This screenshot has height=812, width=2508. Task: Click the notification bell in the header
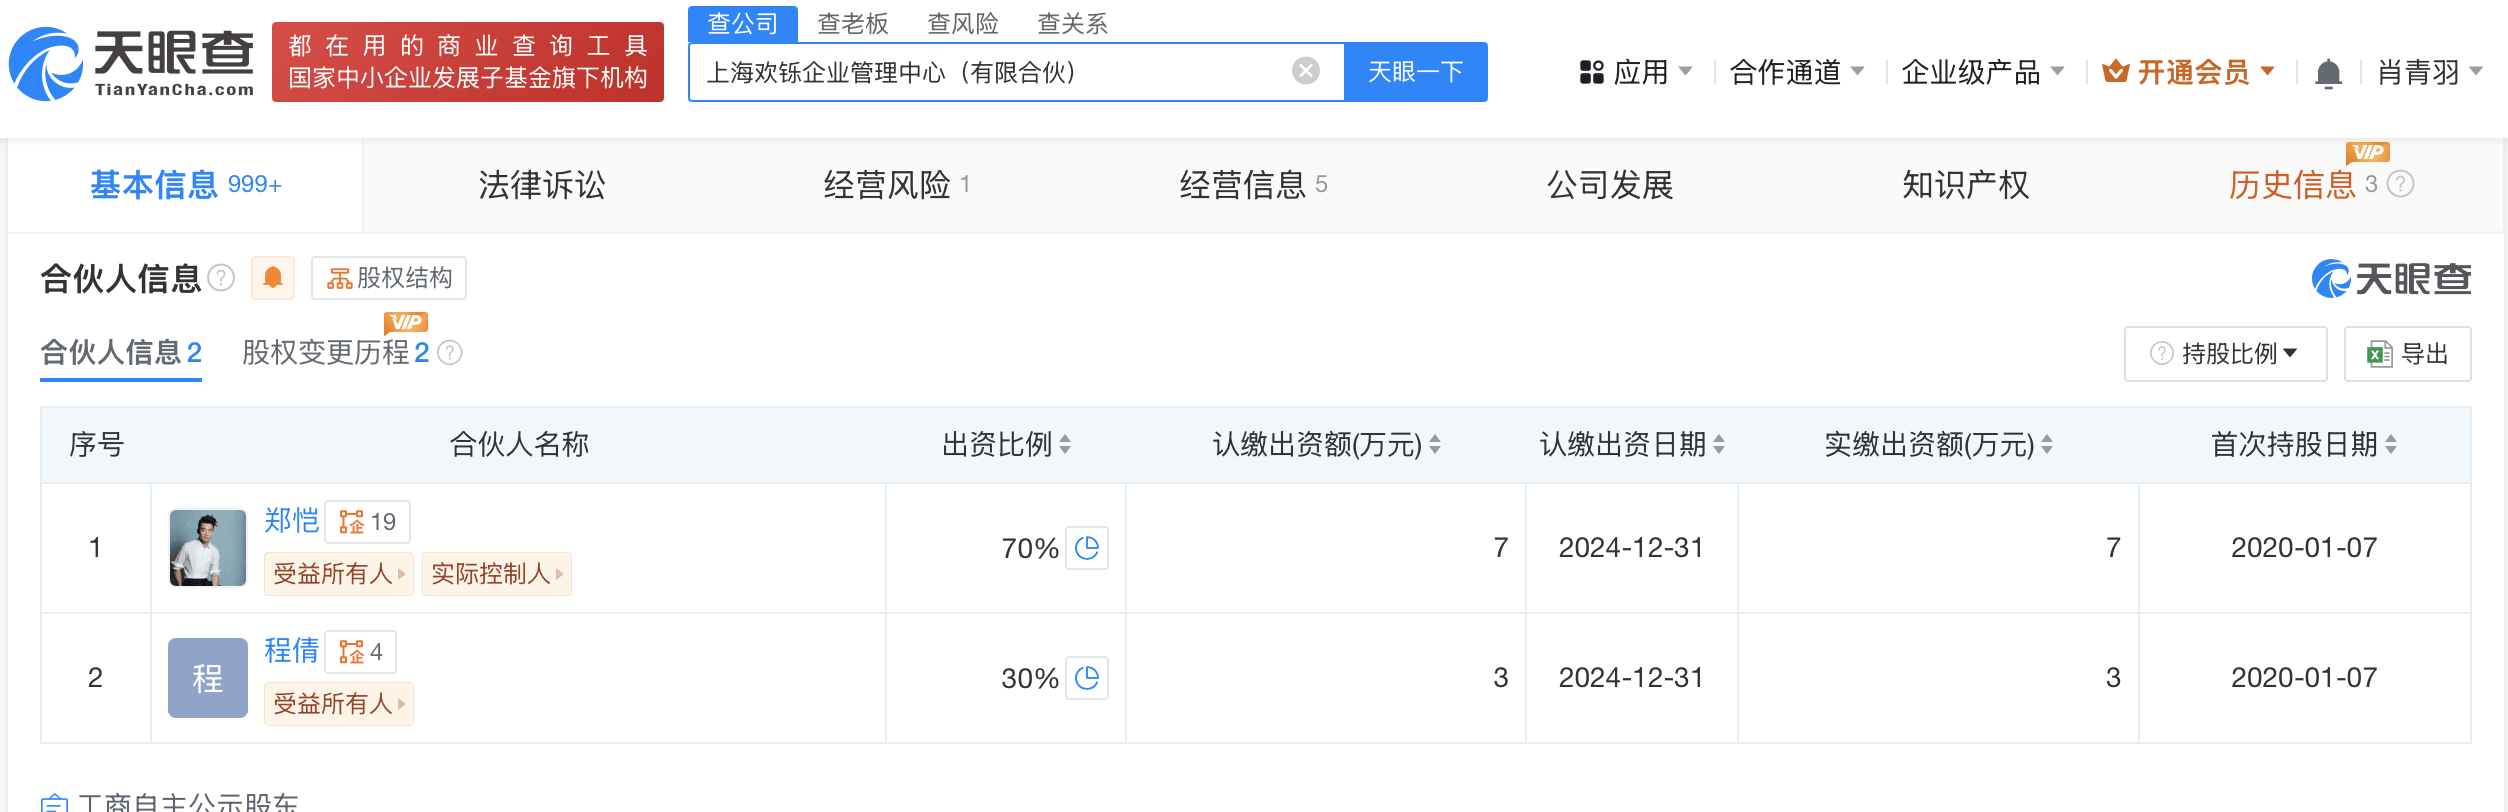pos(2328,73)
